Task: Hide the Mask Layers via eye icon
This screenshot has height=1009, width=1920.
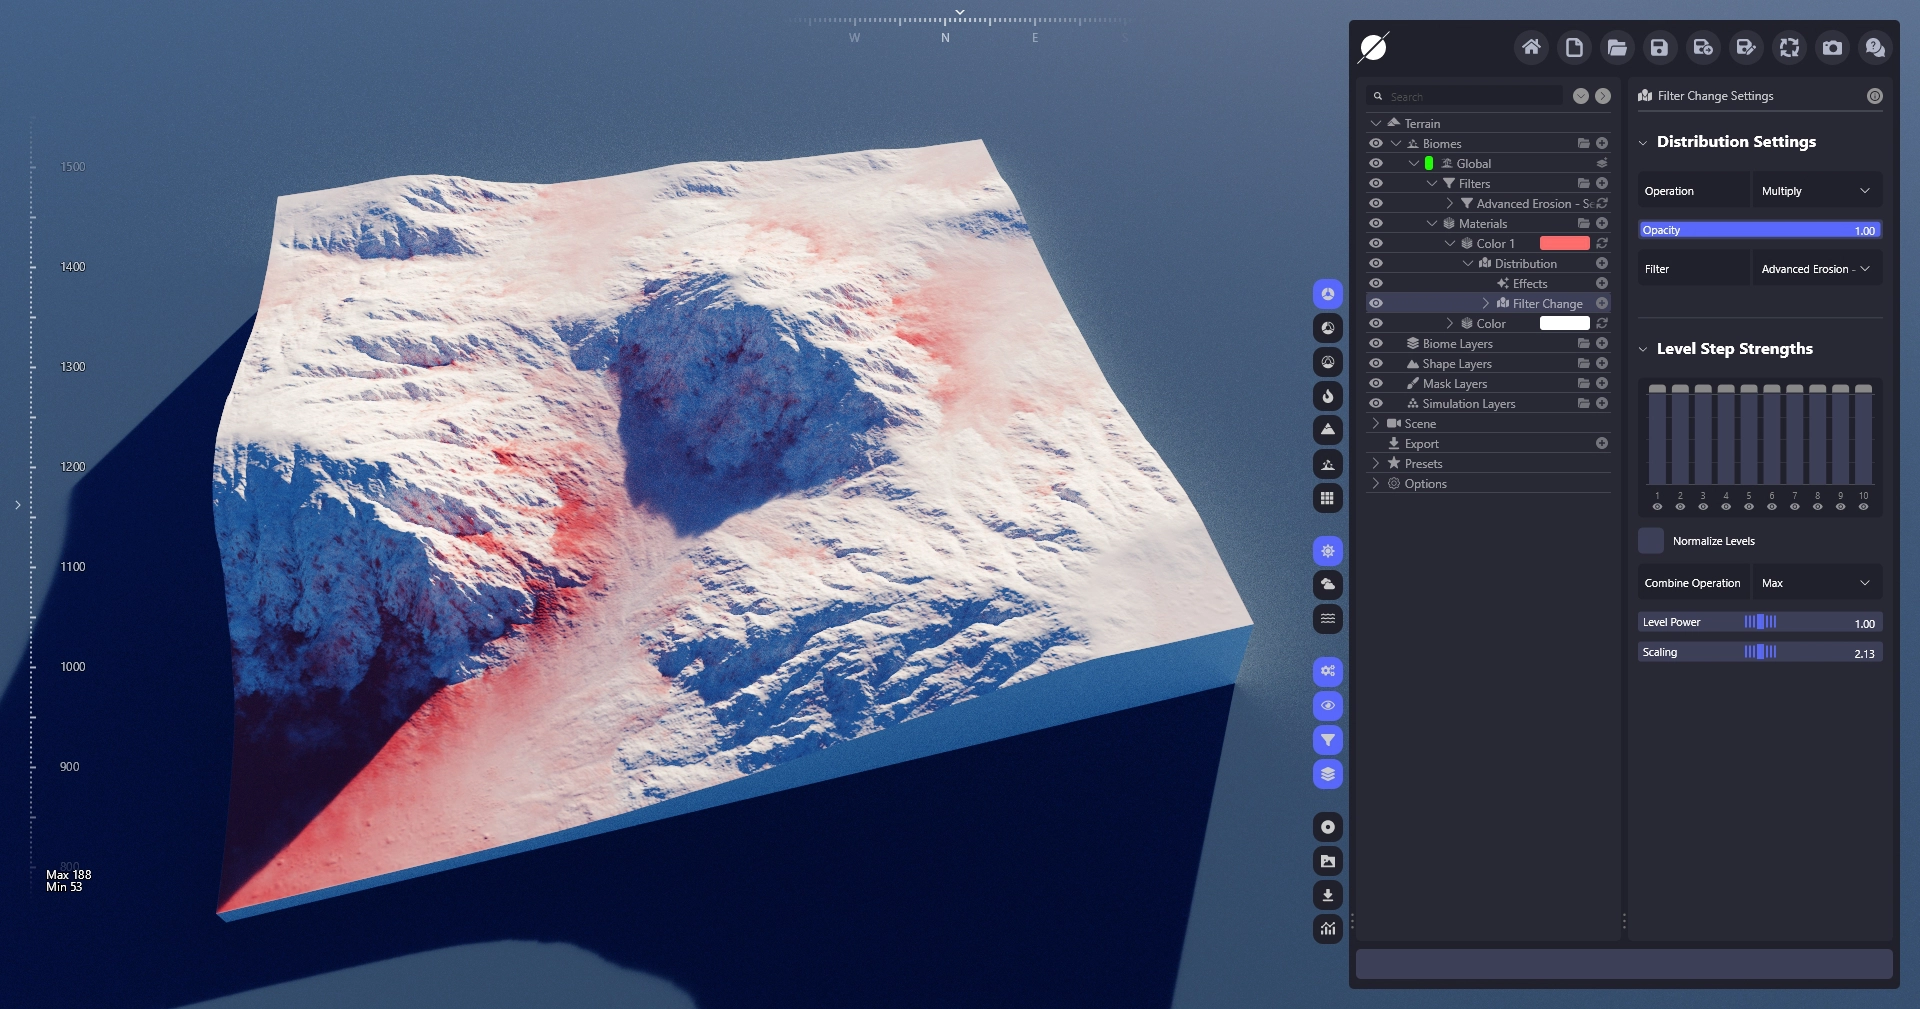Action: point(1376,383)
